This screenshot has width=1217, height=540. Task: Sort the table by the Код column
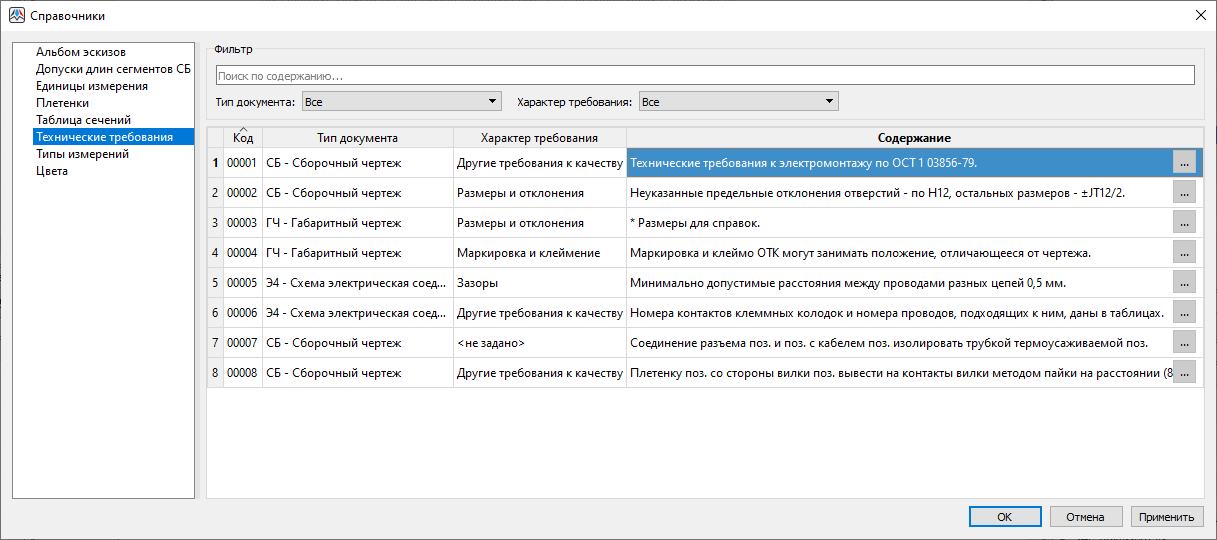[243, 138]
